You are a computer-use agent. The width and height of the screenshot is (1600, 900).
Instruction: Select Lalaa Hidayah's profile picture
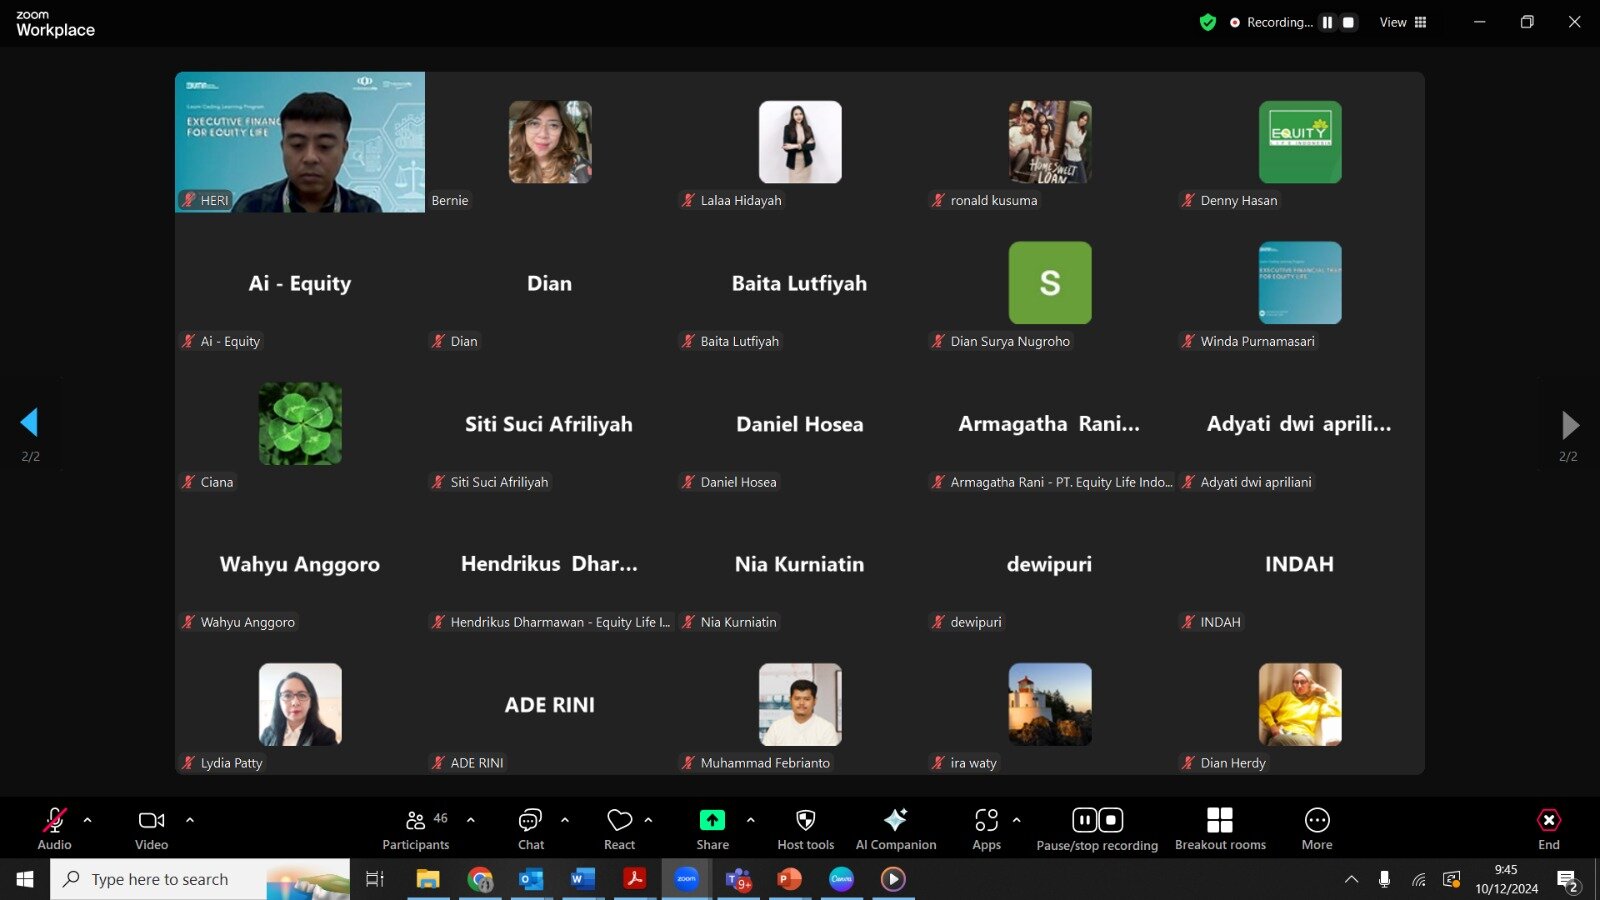[800, 142]
